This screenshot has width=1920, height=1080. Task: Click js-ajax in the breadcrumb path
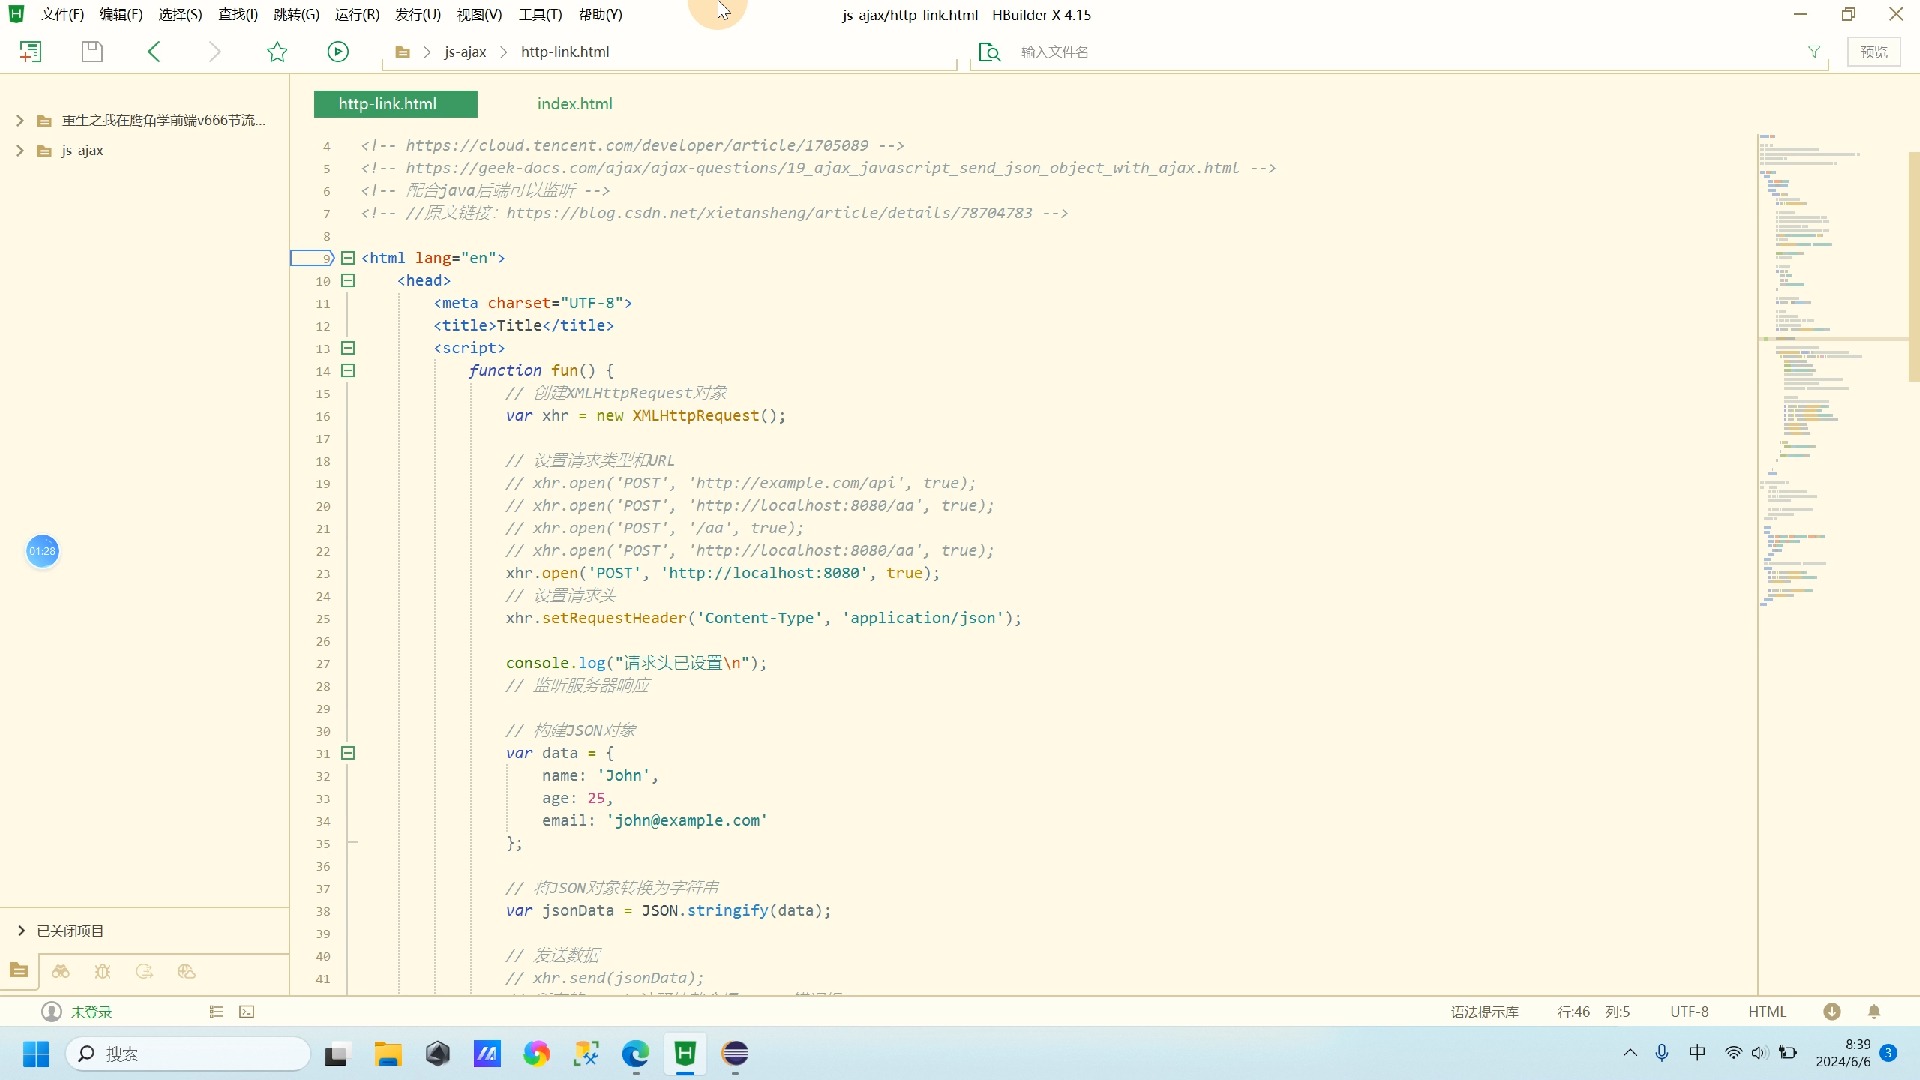pos(465,52)
